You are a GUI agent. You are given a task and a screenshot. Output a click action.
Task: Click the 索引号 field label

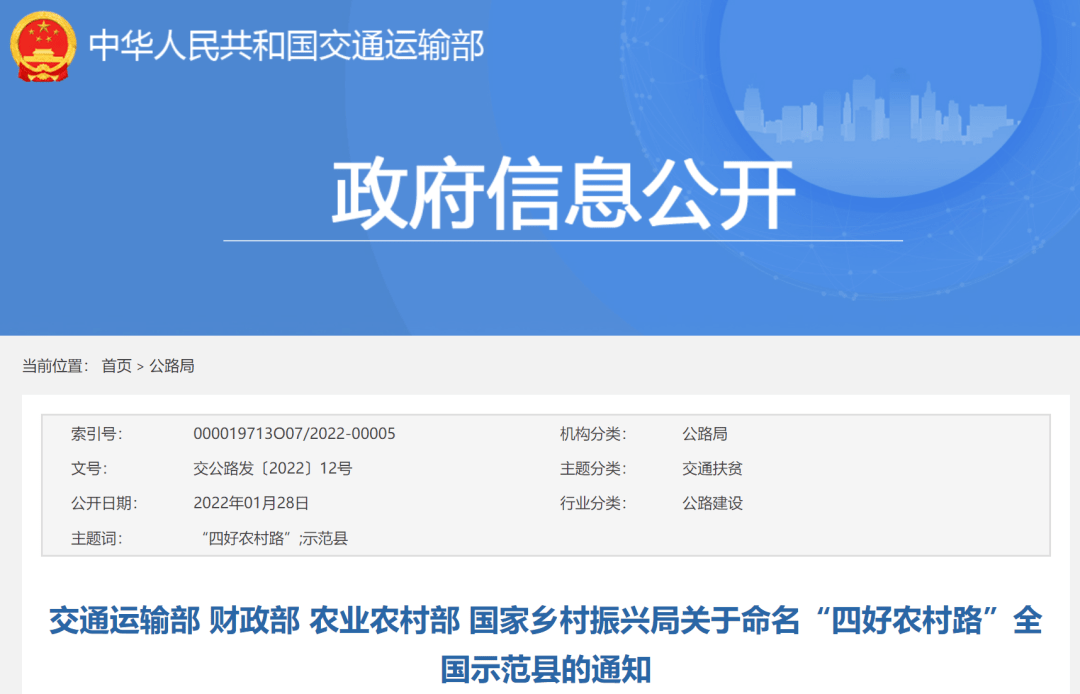point(96,434)
